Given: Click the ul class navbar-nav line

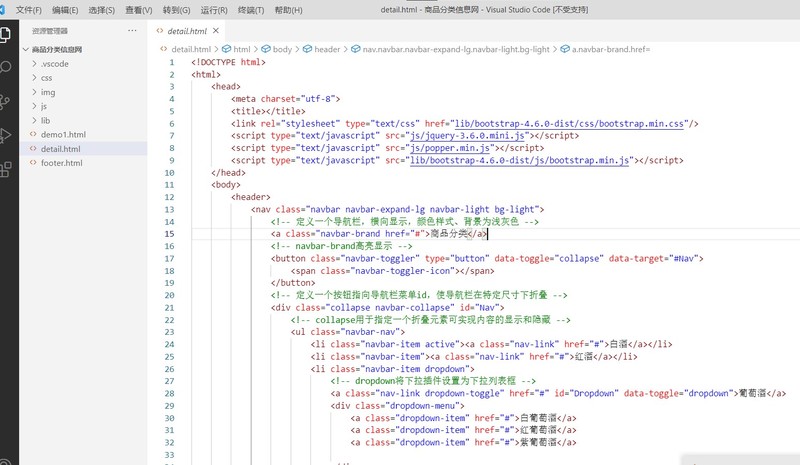Looking at the screenshot, I should pos(347,332).
